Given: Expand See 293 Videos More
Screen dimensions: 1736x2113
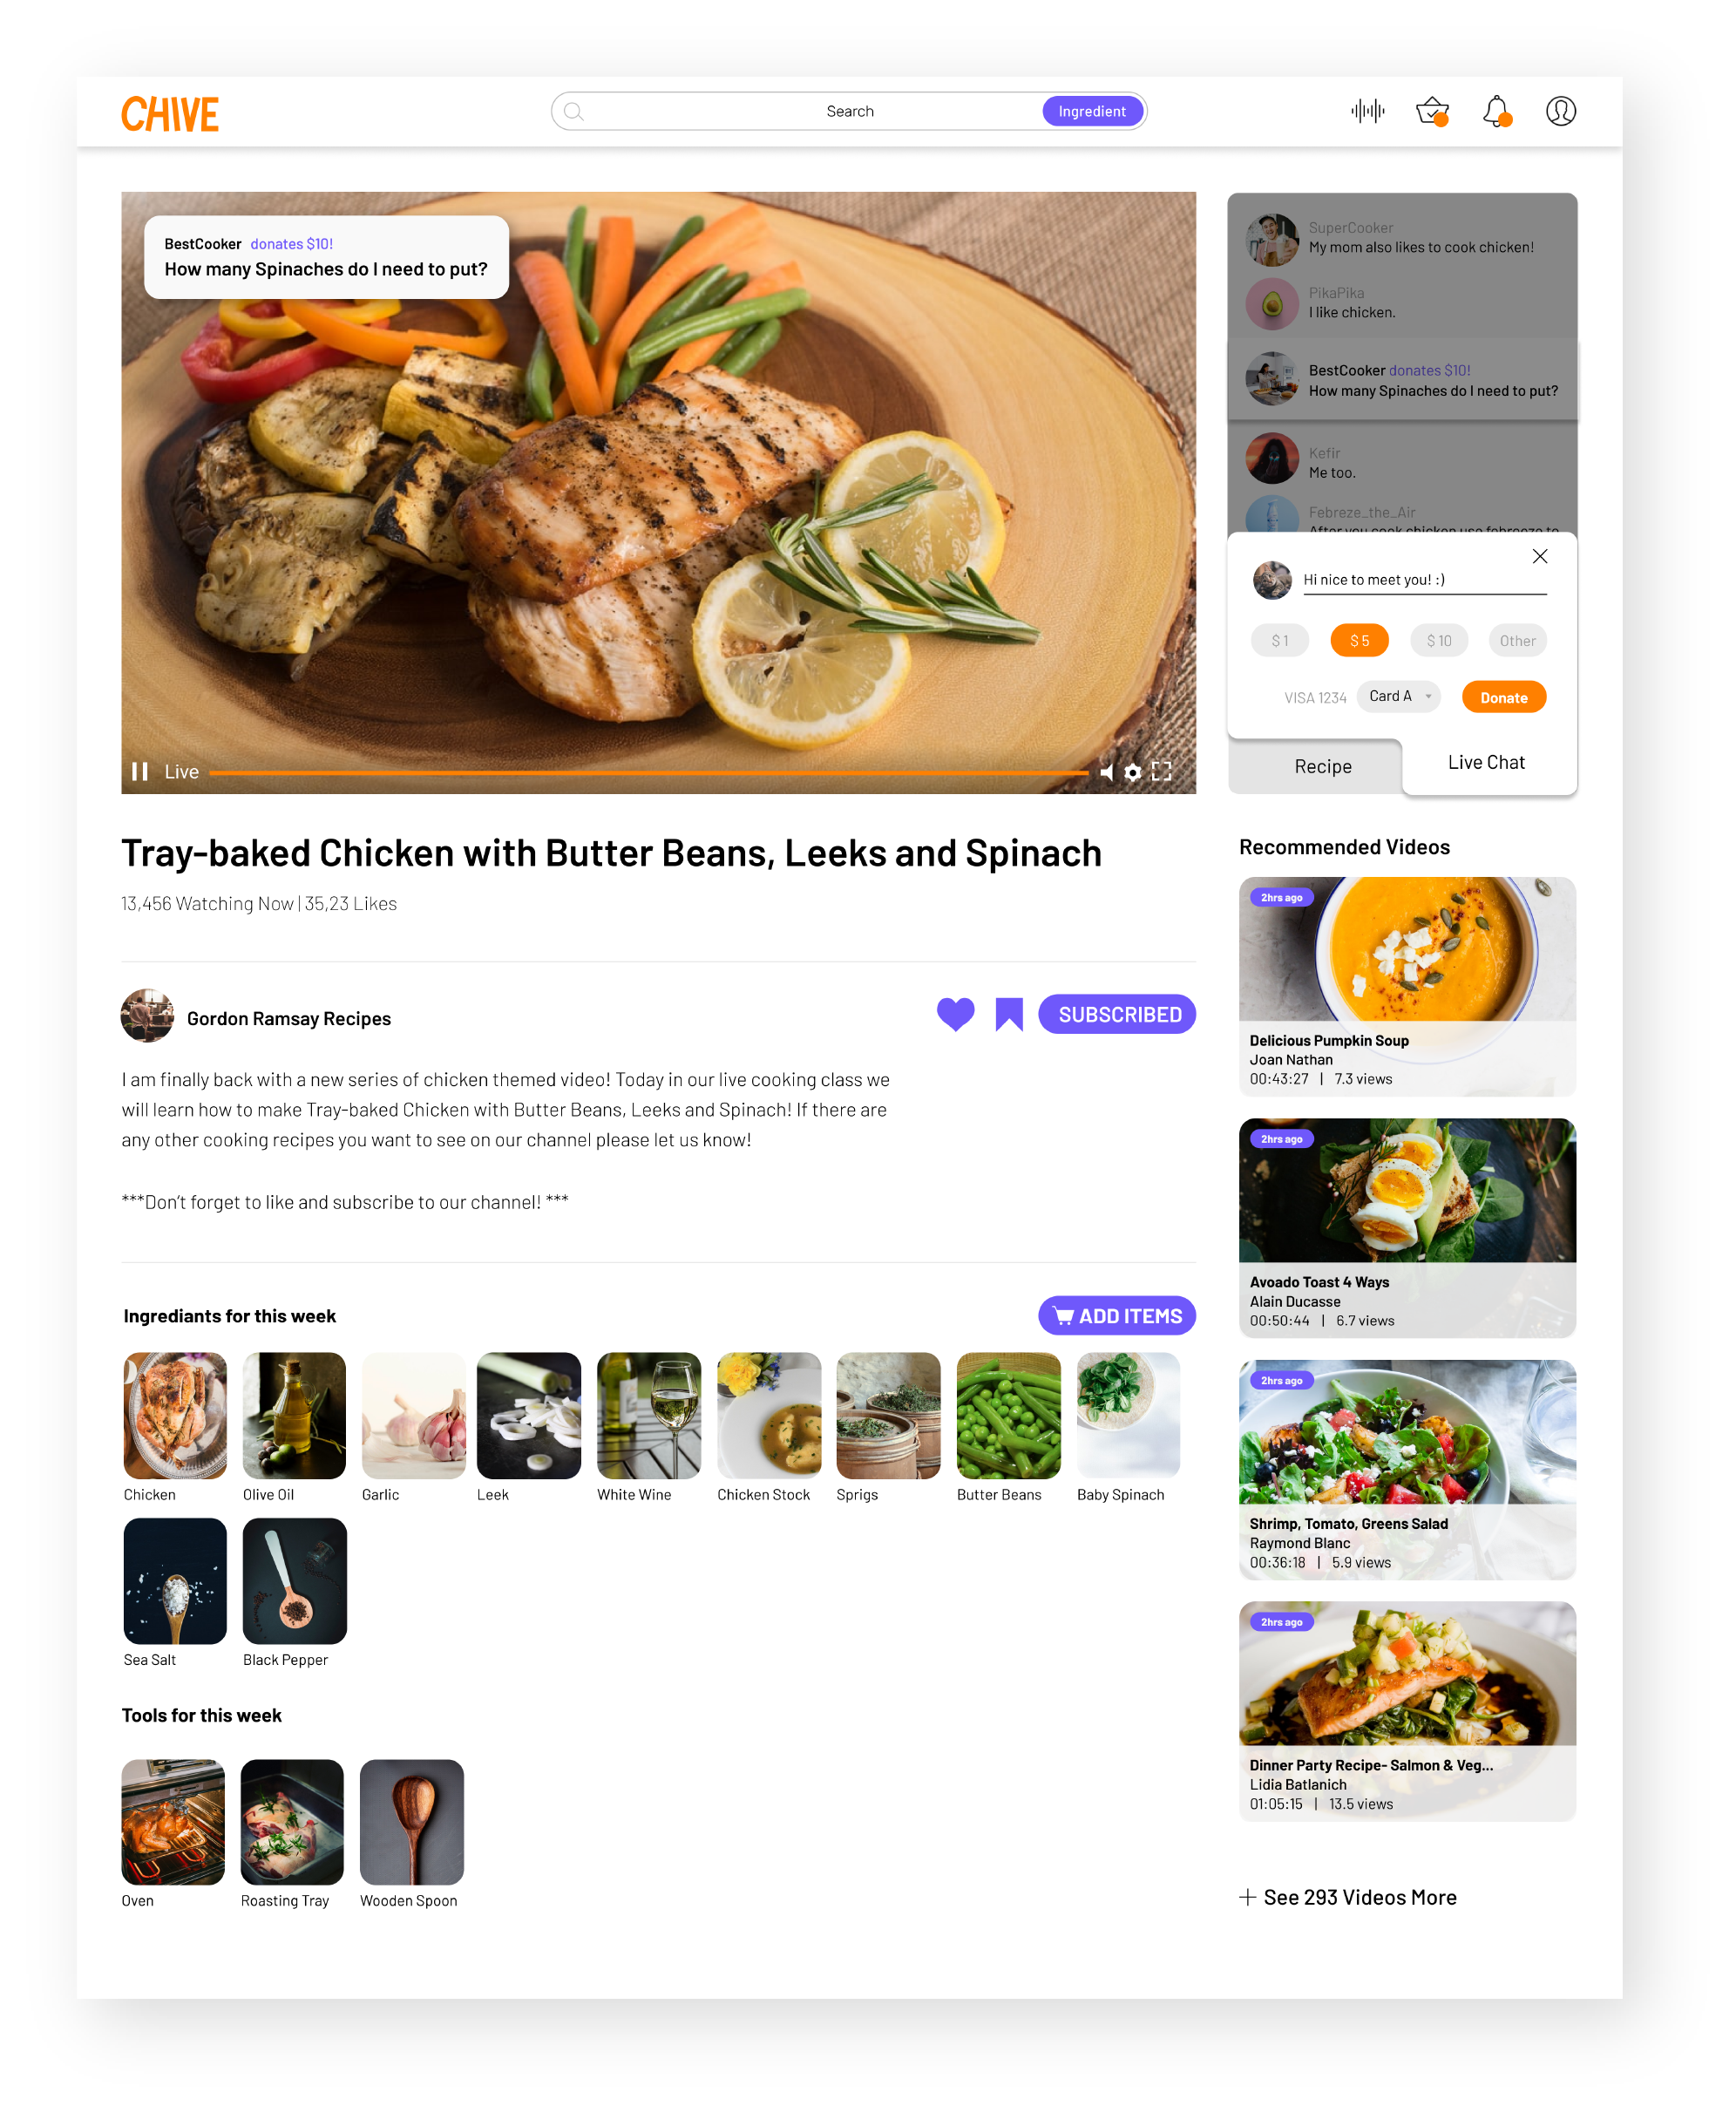Looking at the screenshot, I should (x=1347, y=1897).
